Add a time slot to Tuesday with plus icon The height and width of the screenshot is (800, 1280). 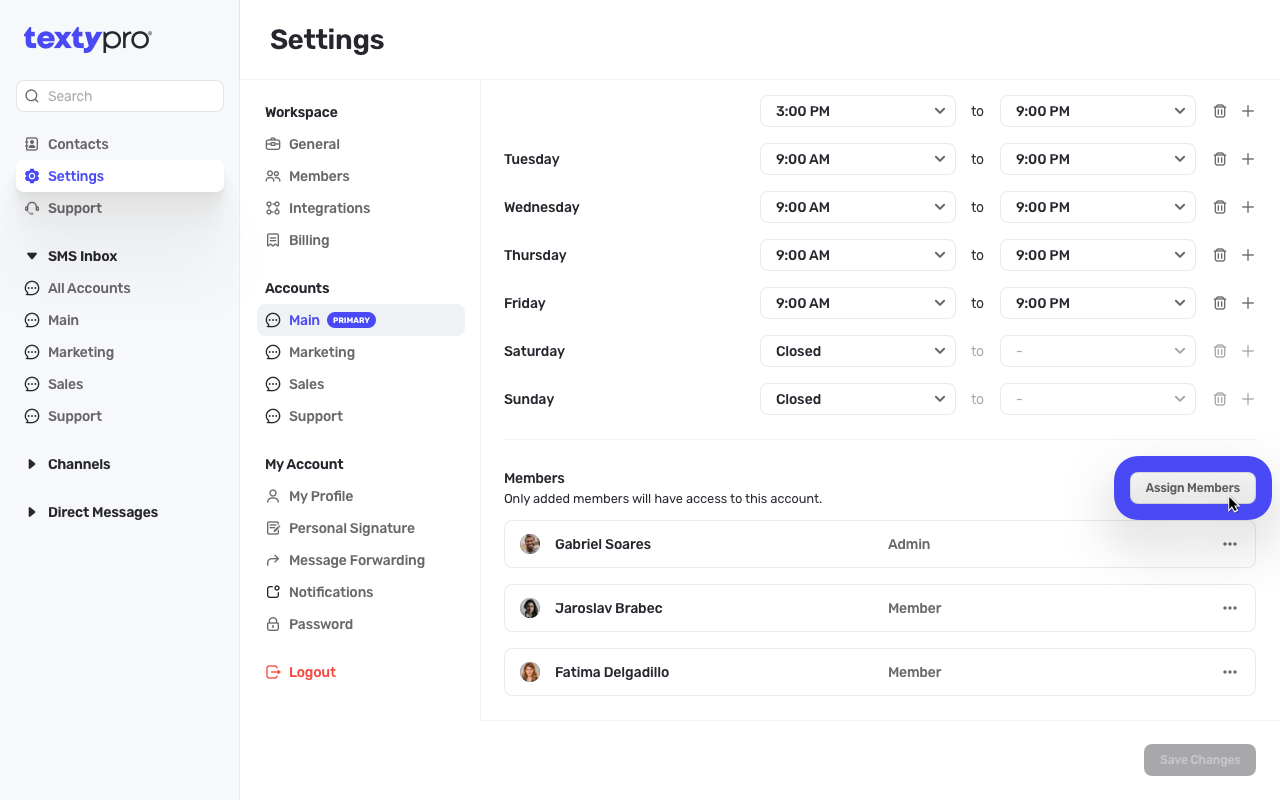pyautogui.click(x=1248, y=159)
